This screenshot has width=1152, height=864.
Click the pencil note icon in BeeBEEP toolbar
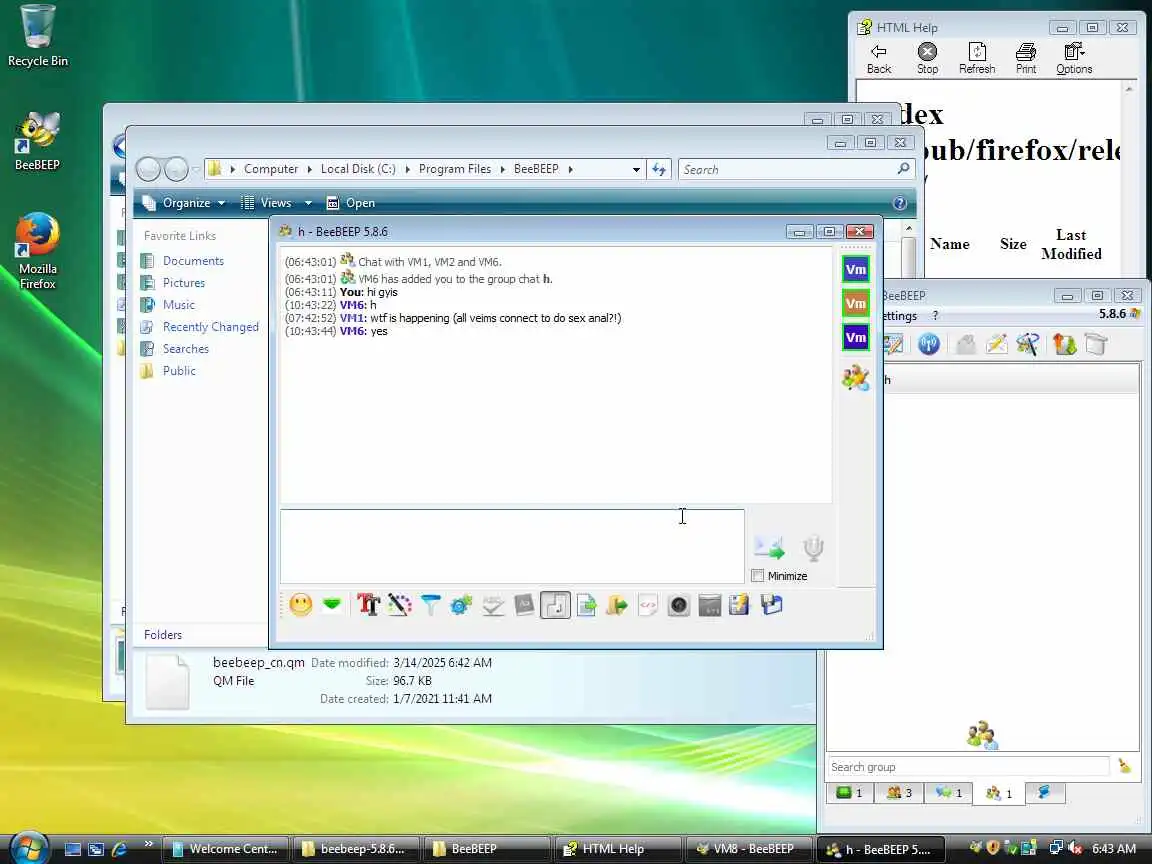tap(997, 344)
